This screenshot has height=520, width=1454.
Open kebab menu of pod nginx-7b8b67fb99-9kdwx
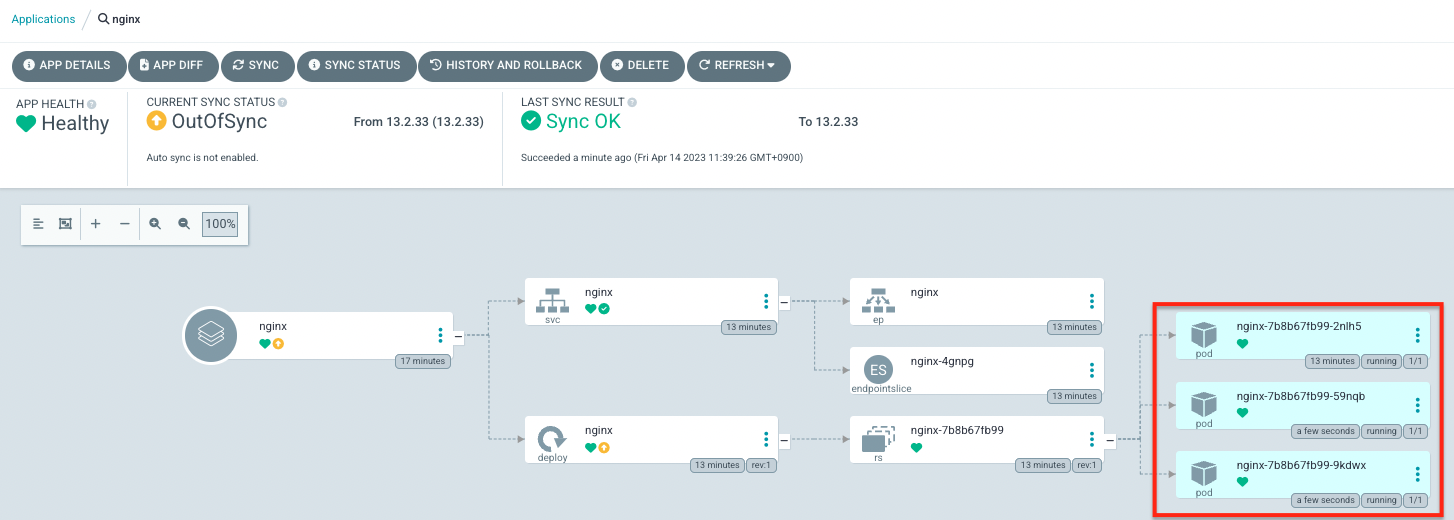pos(1417,474)
